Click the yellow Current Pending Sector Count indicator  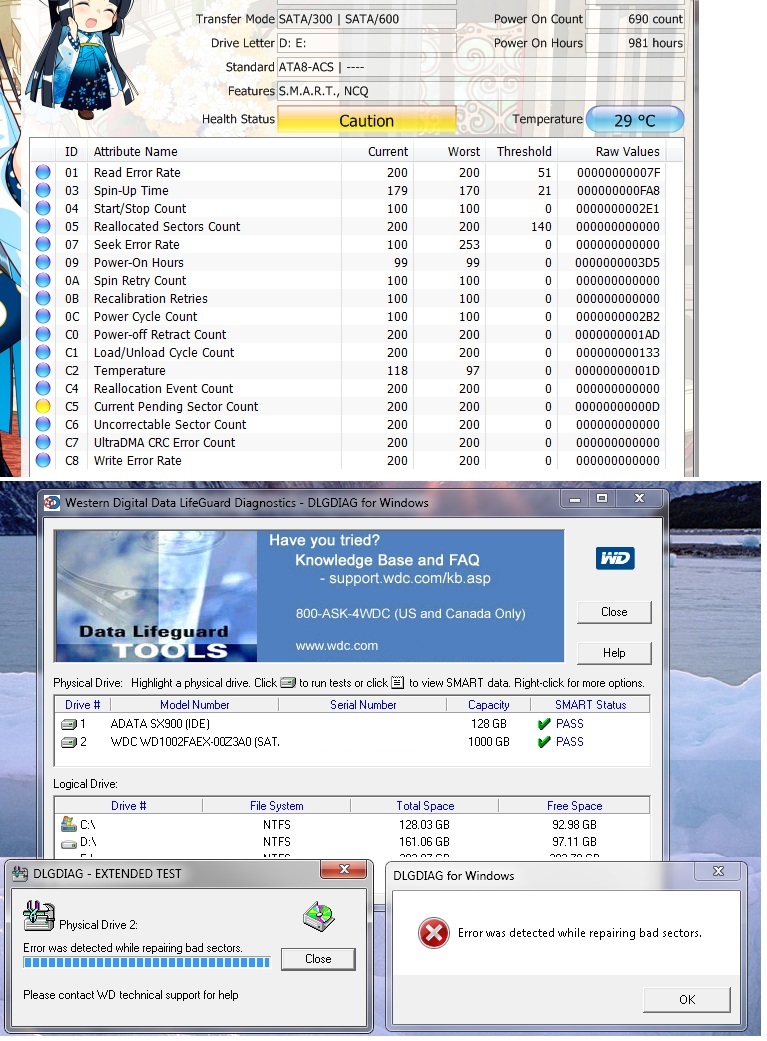[x=43, y=406]
